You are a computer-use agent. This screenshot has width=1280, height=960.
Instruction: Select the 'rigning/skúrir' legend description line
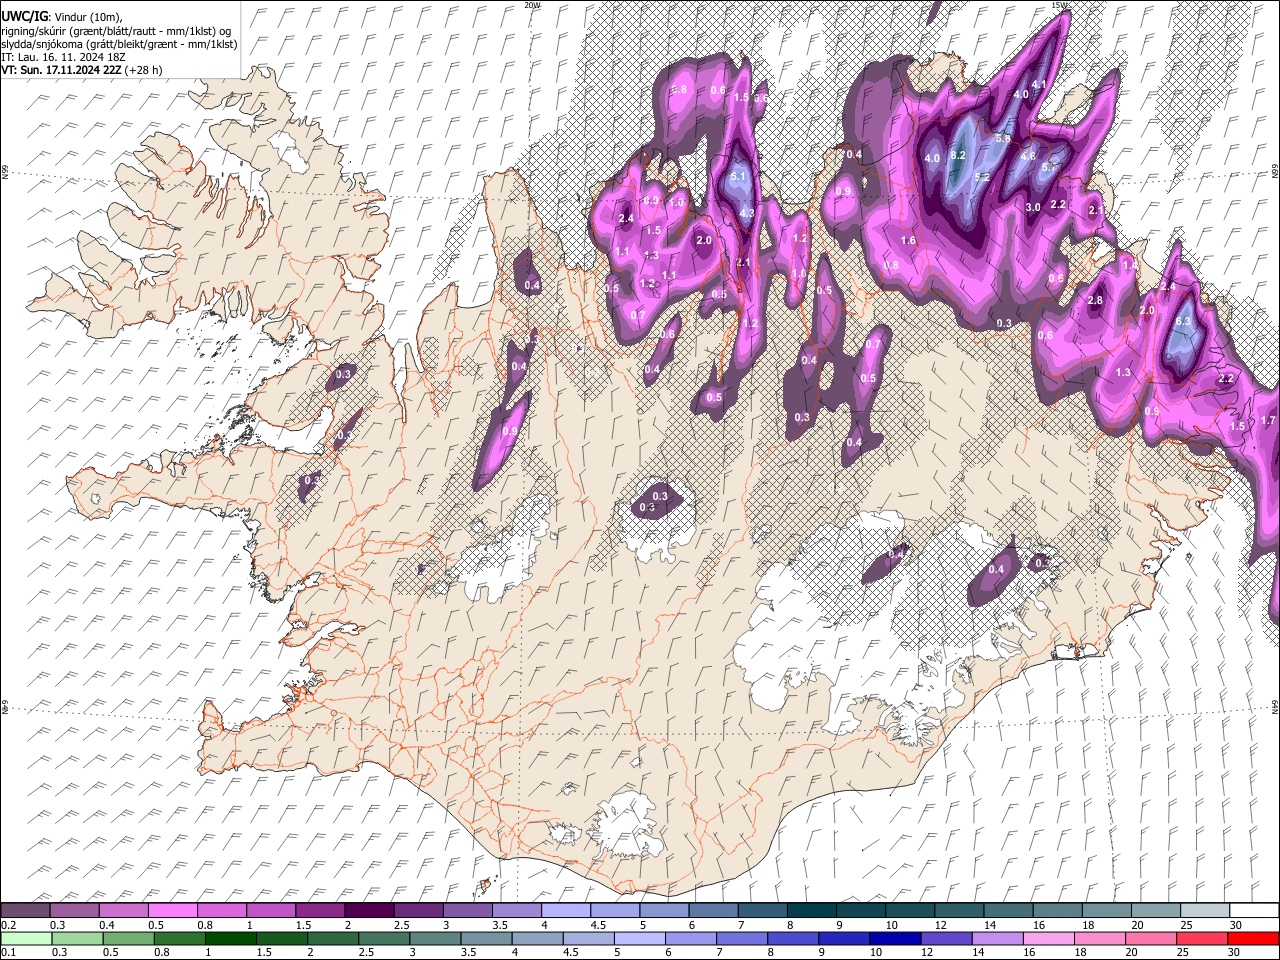(x=116, y=30)
